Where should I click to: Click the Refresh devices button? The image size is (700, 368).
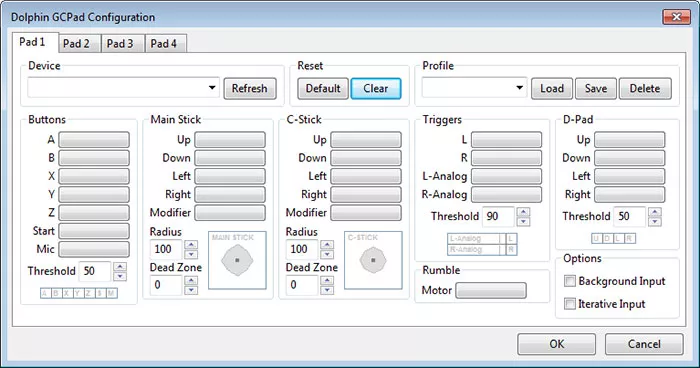(250, 88)
